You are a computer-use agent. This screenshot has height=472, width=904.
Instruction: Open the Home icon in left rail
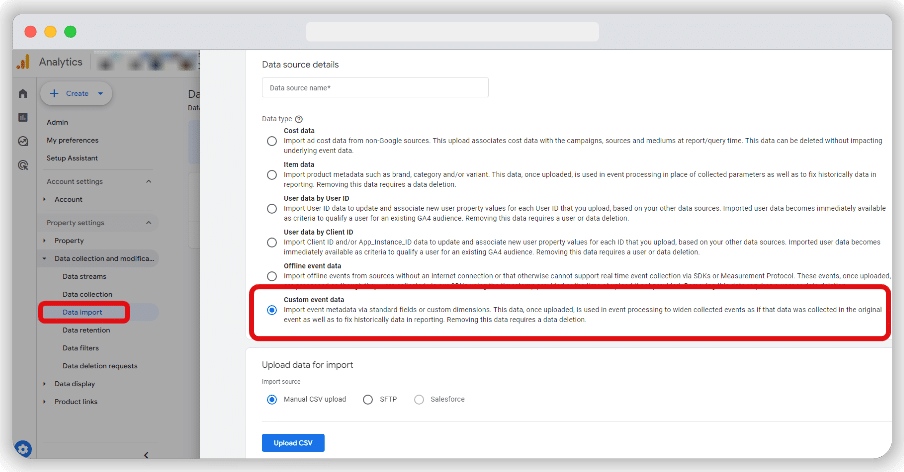point(23,93)
